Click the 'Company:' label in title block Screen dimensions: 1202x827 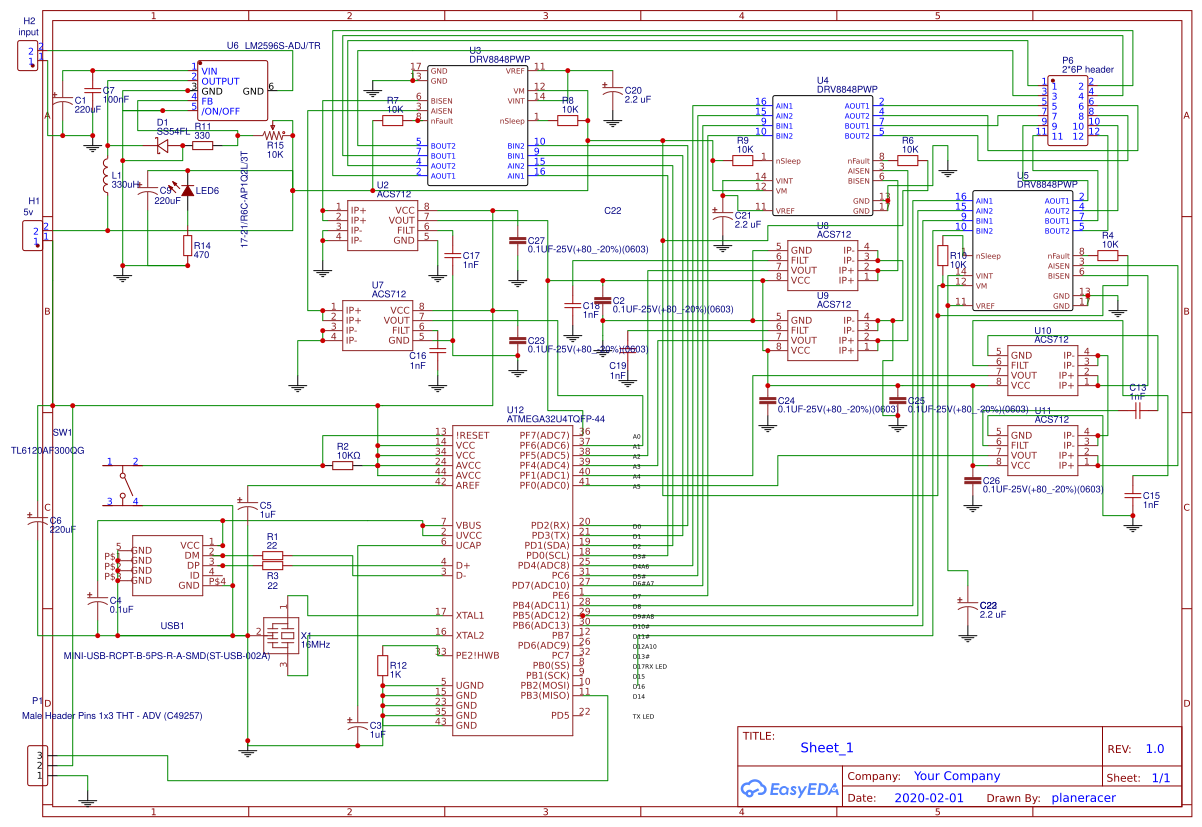(x=872, y=776)
